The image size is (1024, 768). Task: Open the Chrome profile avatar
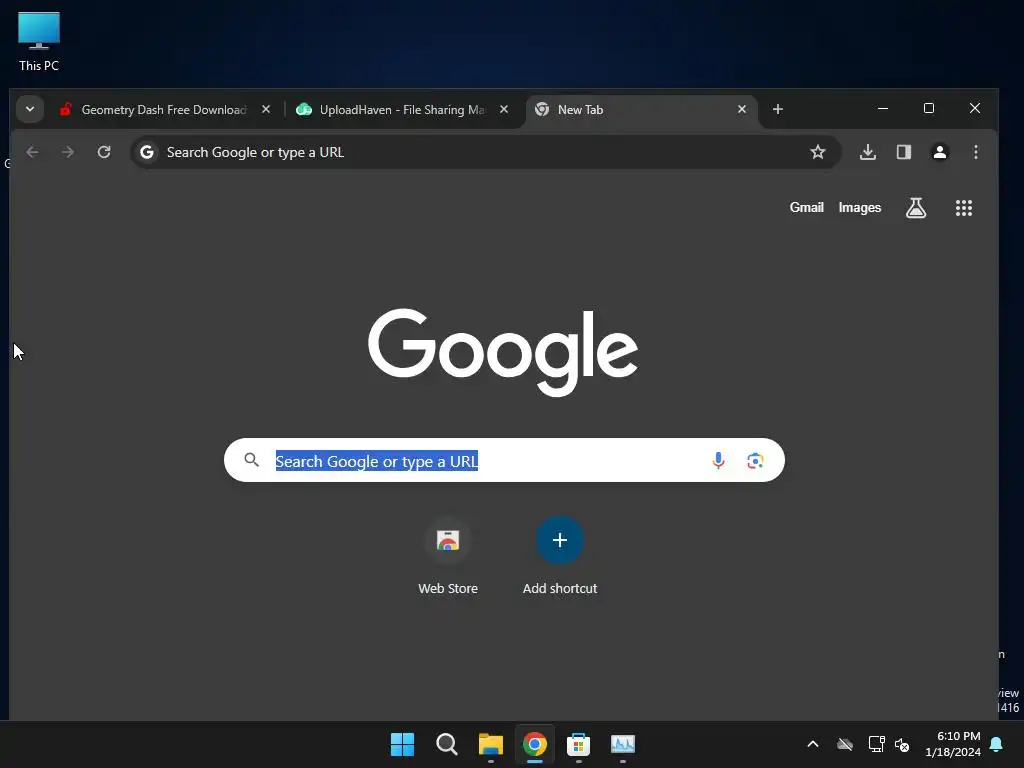click(939, 152)
